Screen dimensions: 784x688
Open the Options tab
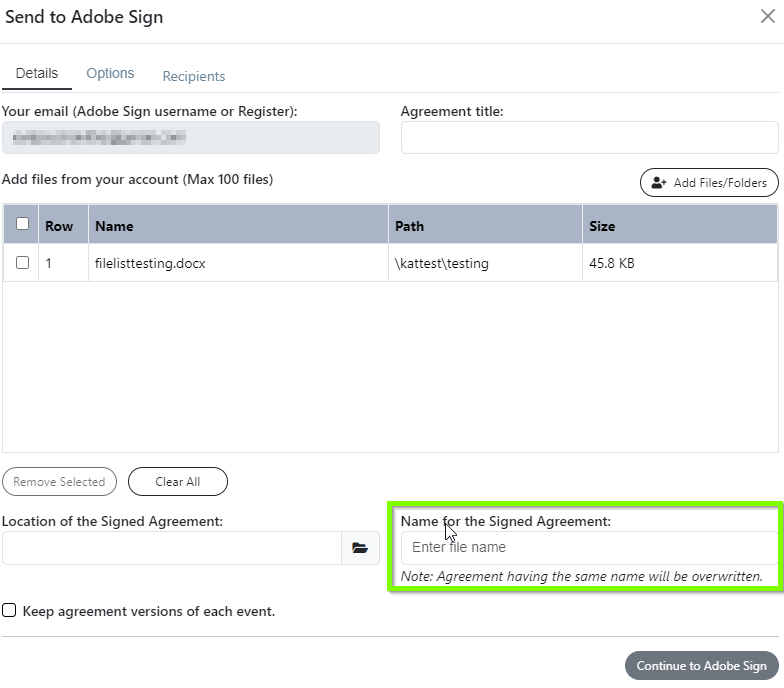[110, 74]
